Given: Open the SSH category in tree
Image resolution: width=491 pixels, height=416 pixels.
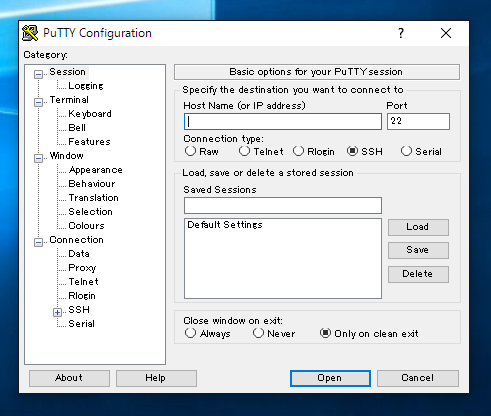Looking at the screenshot, I should click(x=79, y=310).
